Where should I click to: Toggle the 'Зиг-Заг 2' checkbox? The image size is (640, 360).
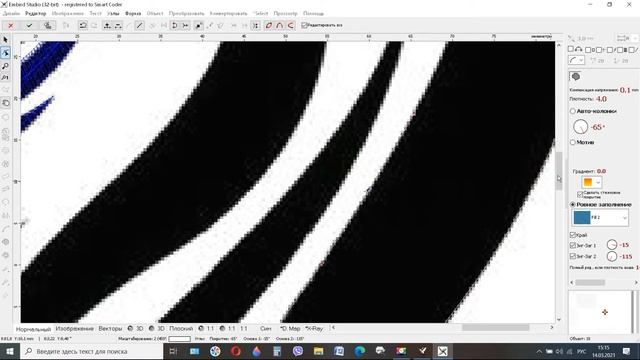pos(573,256)
